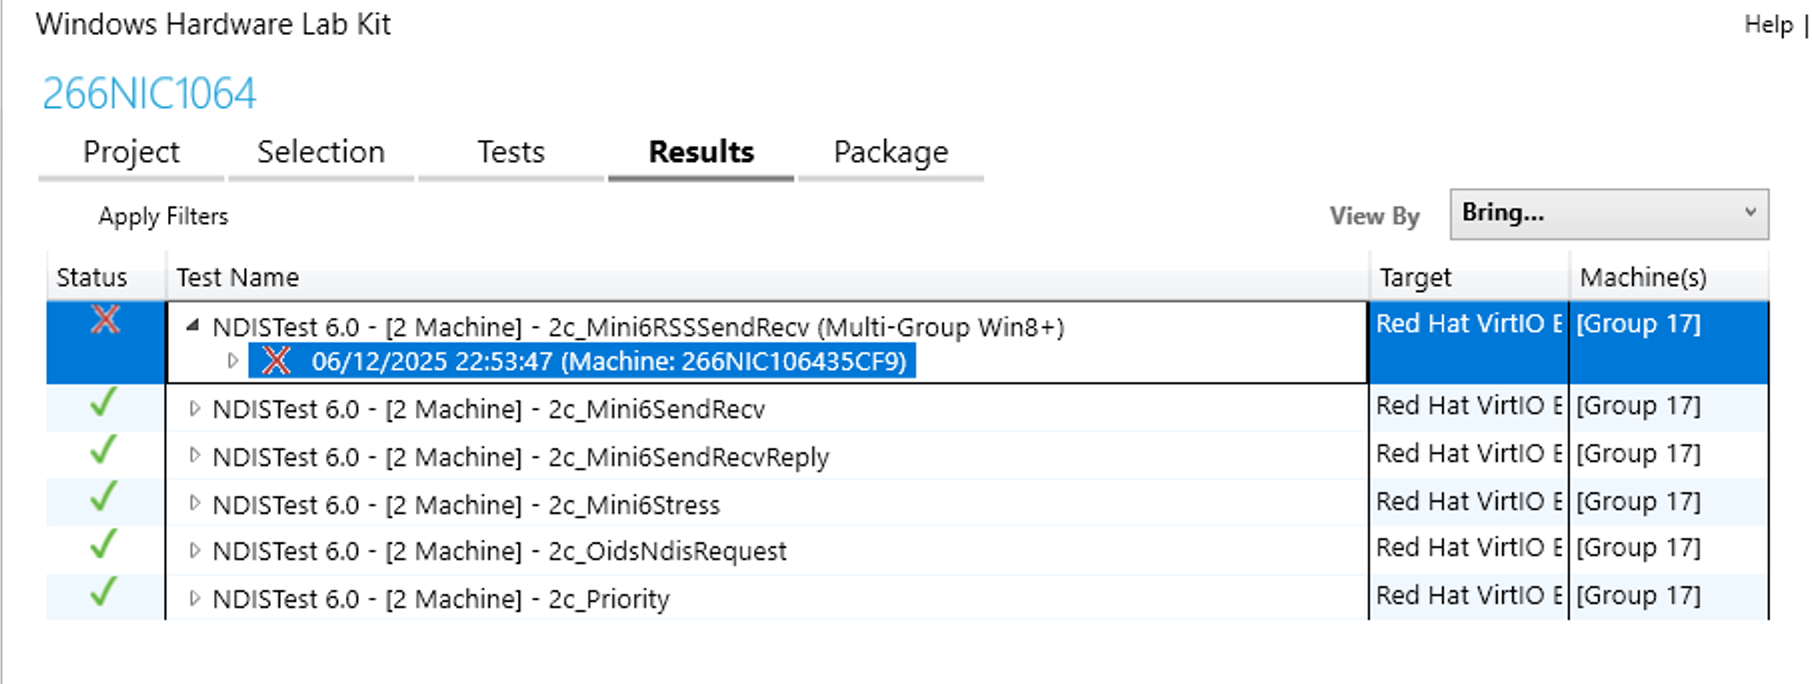Viewport: 1812px width, 684px height.
Task: Click Apply Filters
Action: pos(163,216)
